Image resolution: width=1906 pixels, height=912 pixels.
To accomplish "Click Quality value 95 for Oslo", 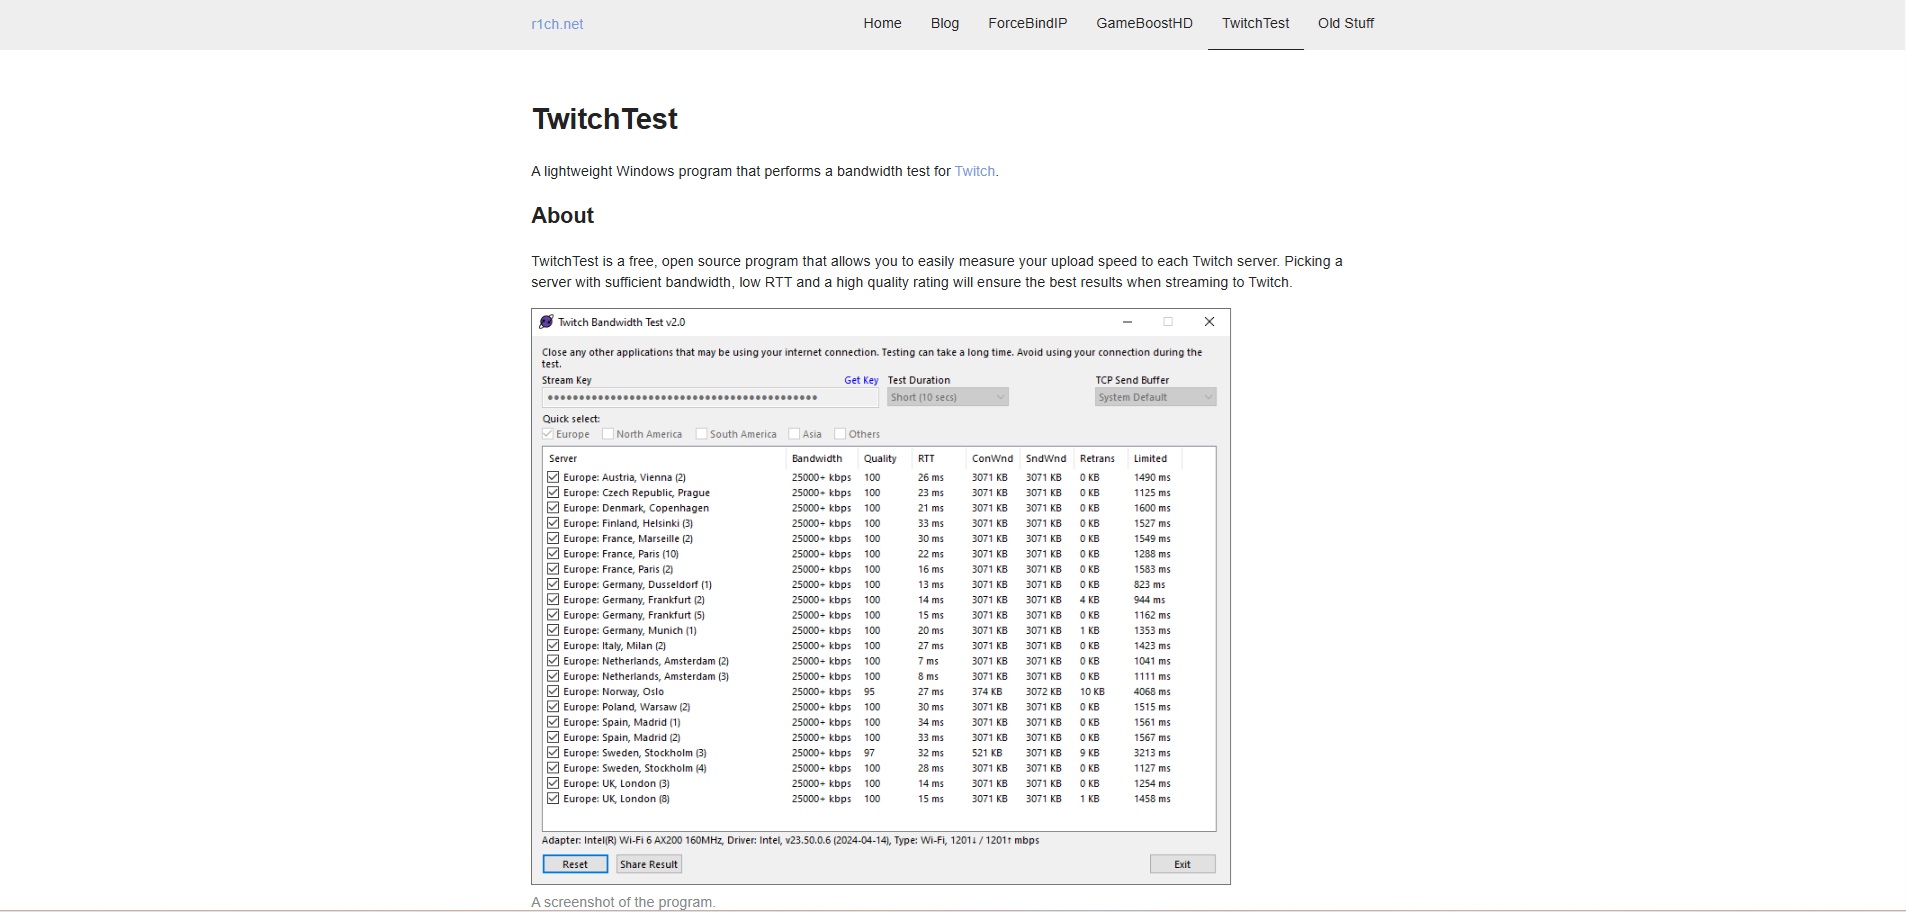I will coord(869,691).
